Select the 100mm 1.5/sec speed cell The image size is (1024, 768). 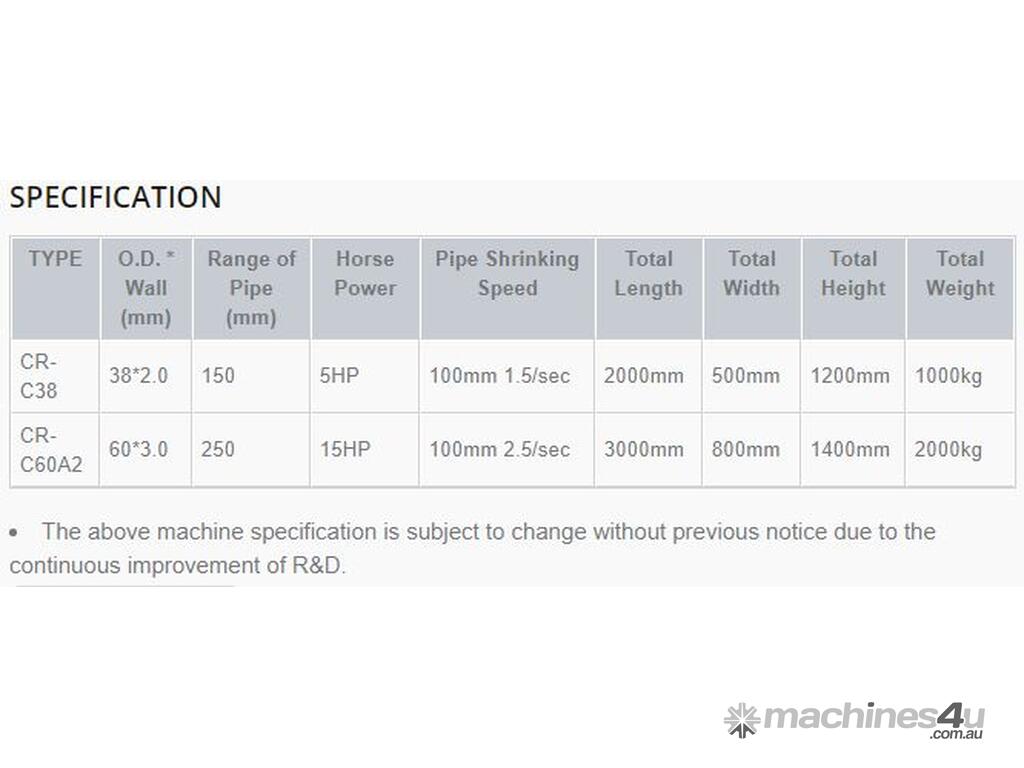[x=500, y=376]
